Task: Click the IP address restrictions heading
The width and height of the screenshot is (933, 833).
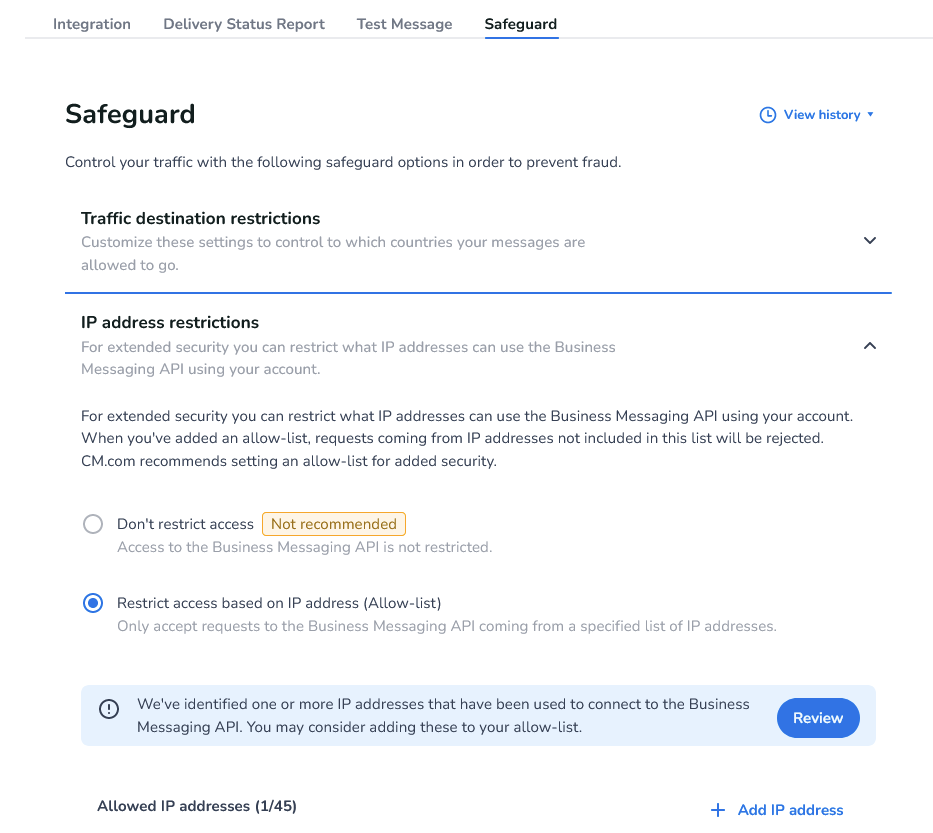Action: coord(170,323)
